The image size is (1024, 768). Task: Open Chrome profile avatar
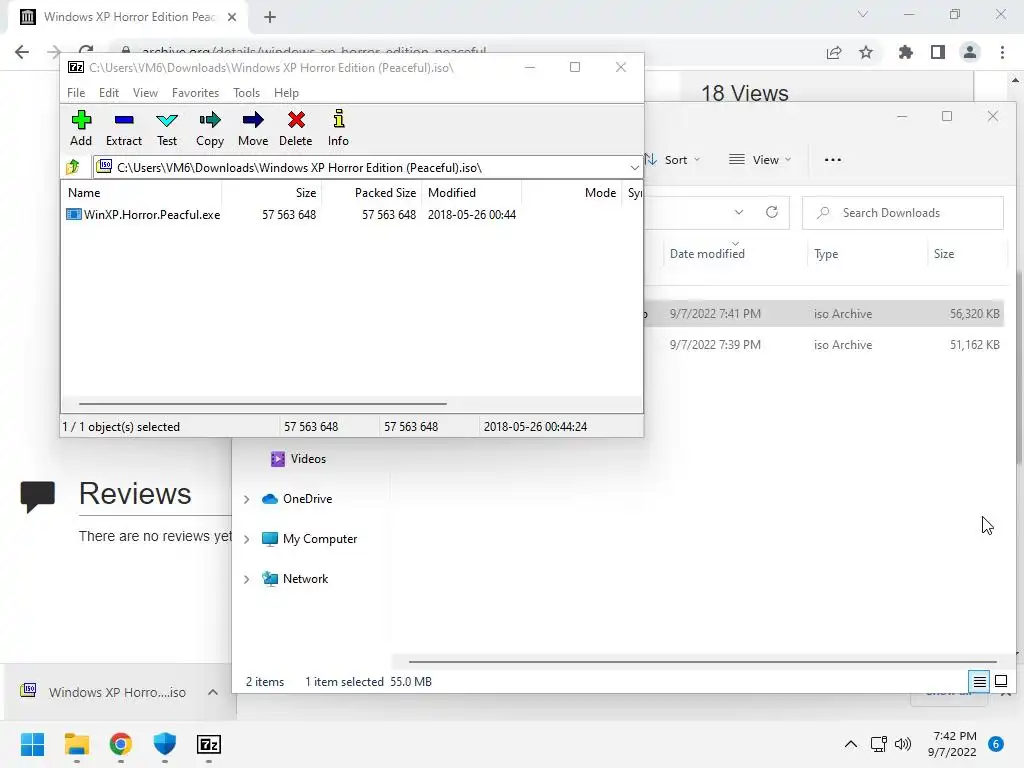point(970,52)
